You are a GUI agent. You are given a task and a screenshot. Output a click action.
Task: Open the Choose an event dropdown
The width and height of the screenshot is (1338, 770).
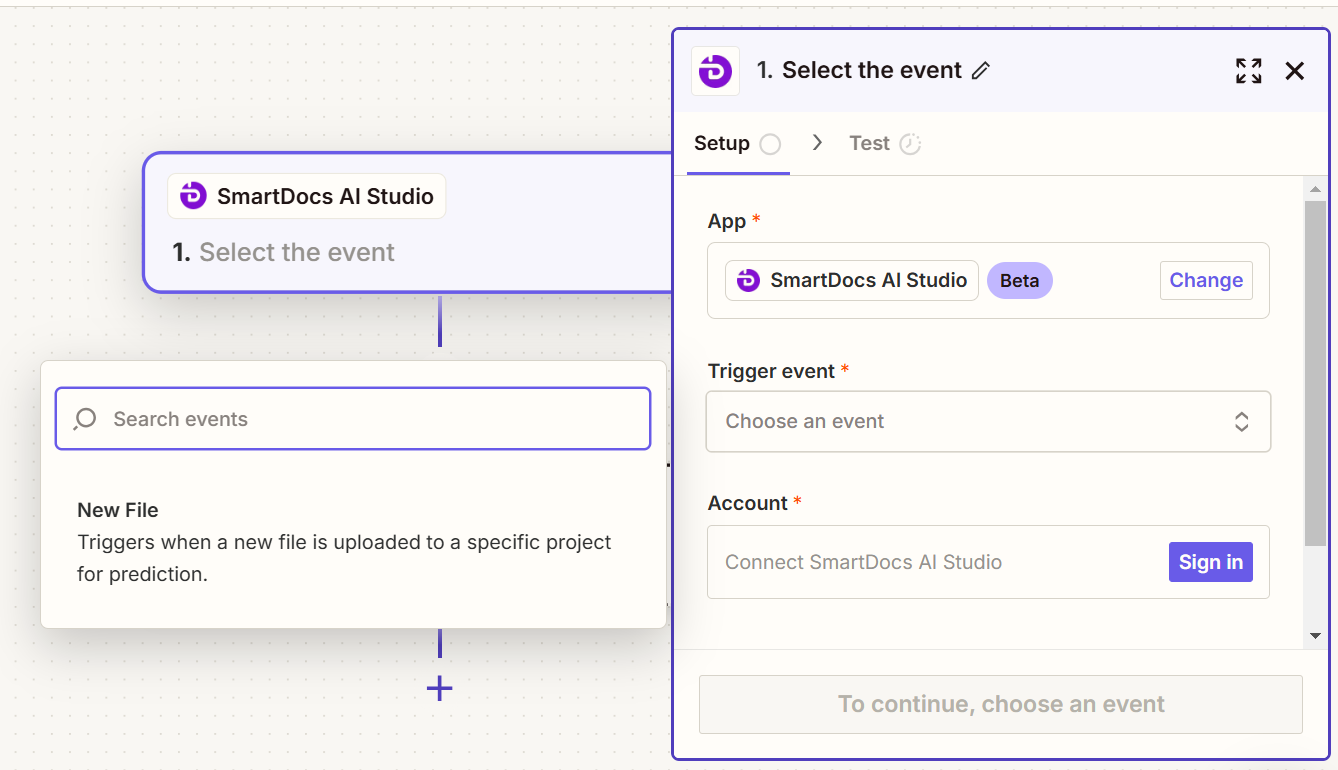coord(988,421)
